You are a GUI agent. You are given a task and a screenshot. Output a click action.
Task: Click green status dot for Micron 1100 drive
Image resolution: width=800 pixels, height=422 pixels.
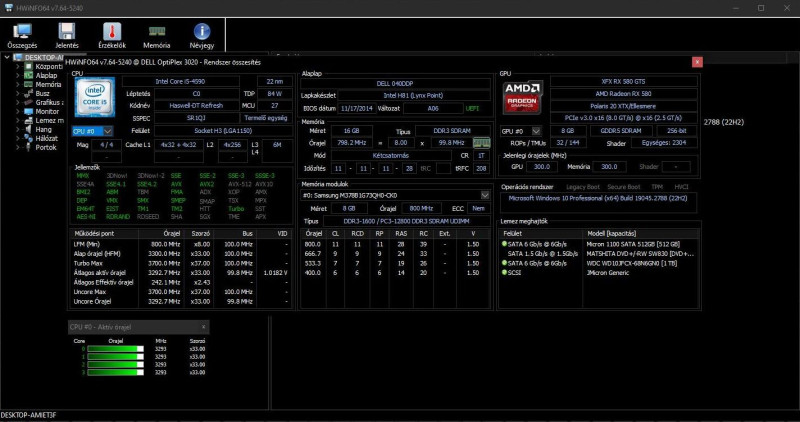coord(504,244)
